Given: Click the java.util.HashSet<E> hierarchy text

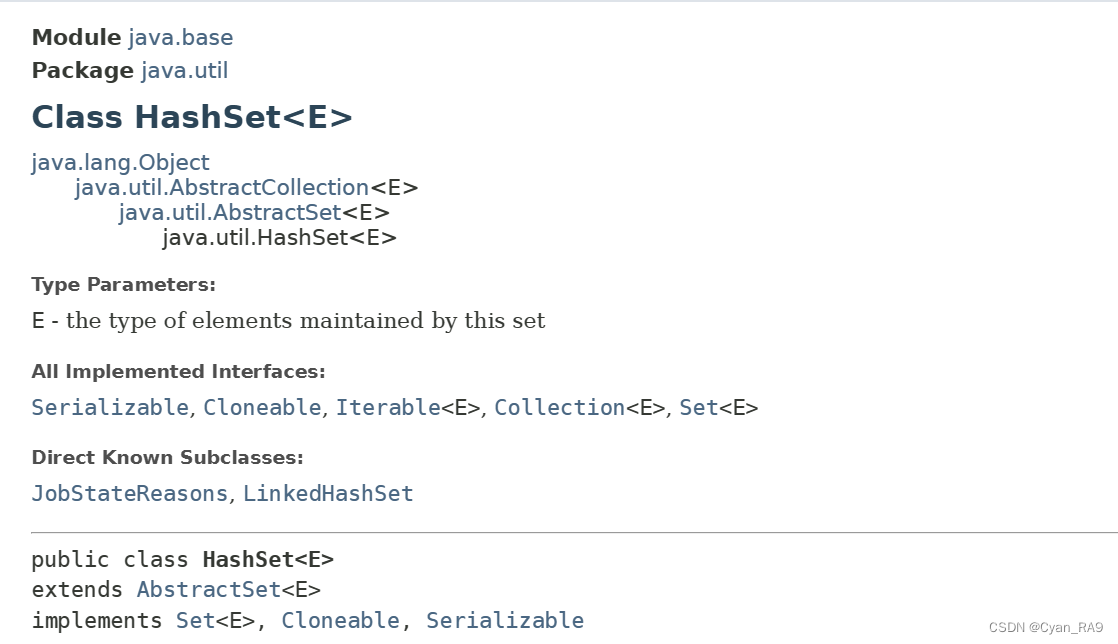Looking at the screenshot, I should pos(280,237).
